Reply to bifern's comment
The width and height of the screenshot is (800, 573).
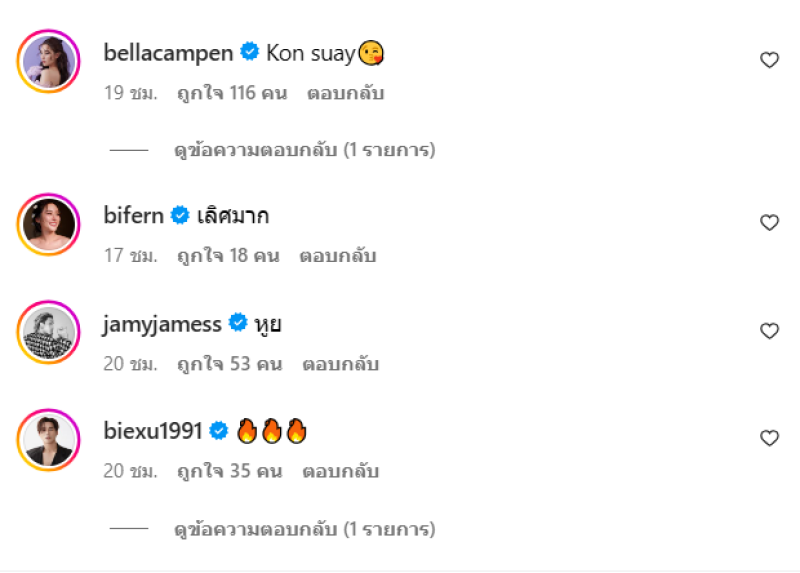coord(338,256)
